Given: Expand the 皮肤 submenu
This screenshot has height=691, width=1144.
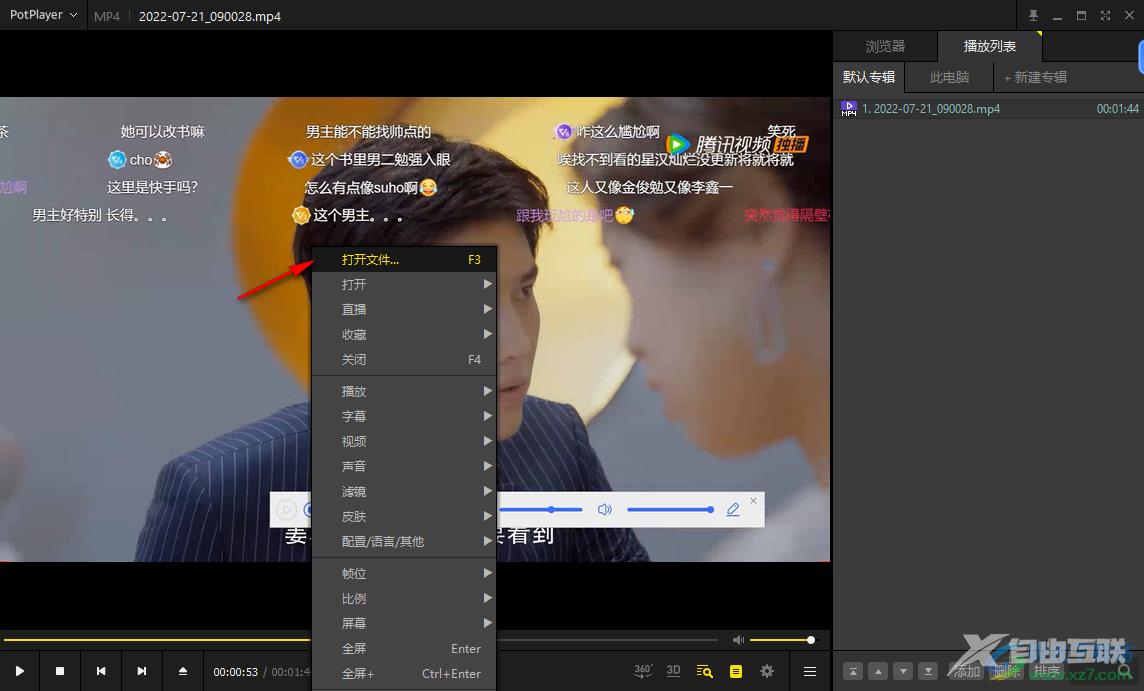Looking at the screenshot, I should point(404,516).
